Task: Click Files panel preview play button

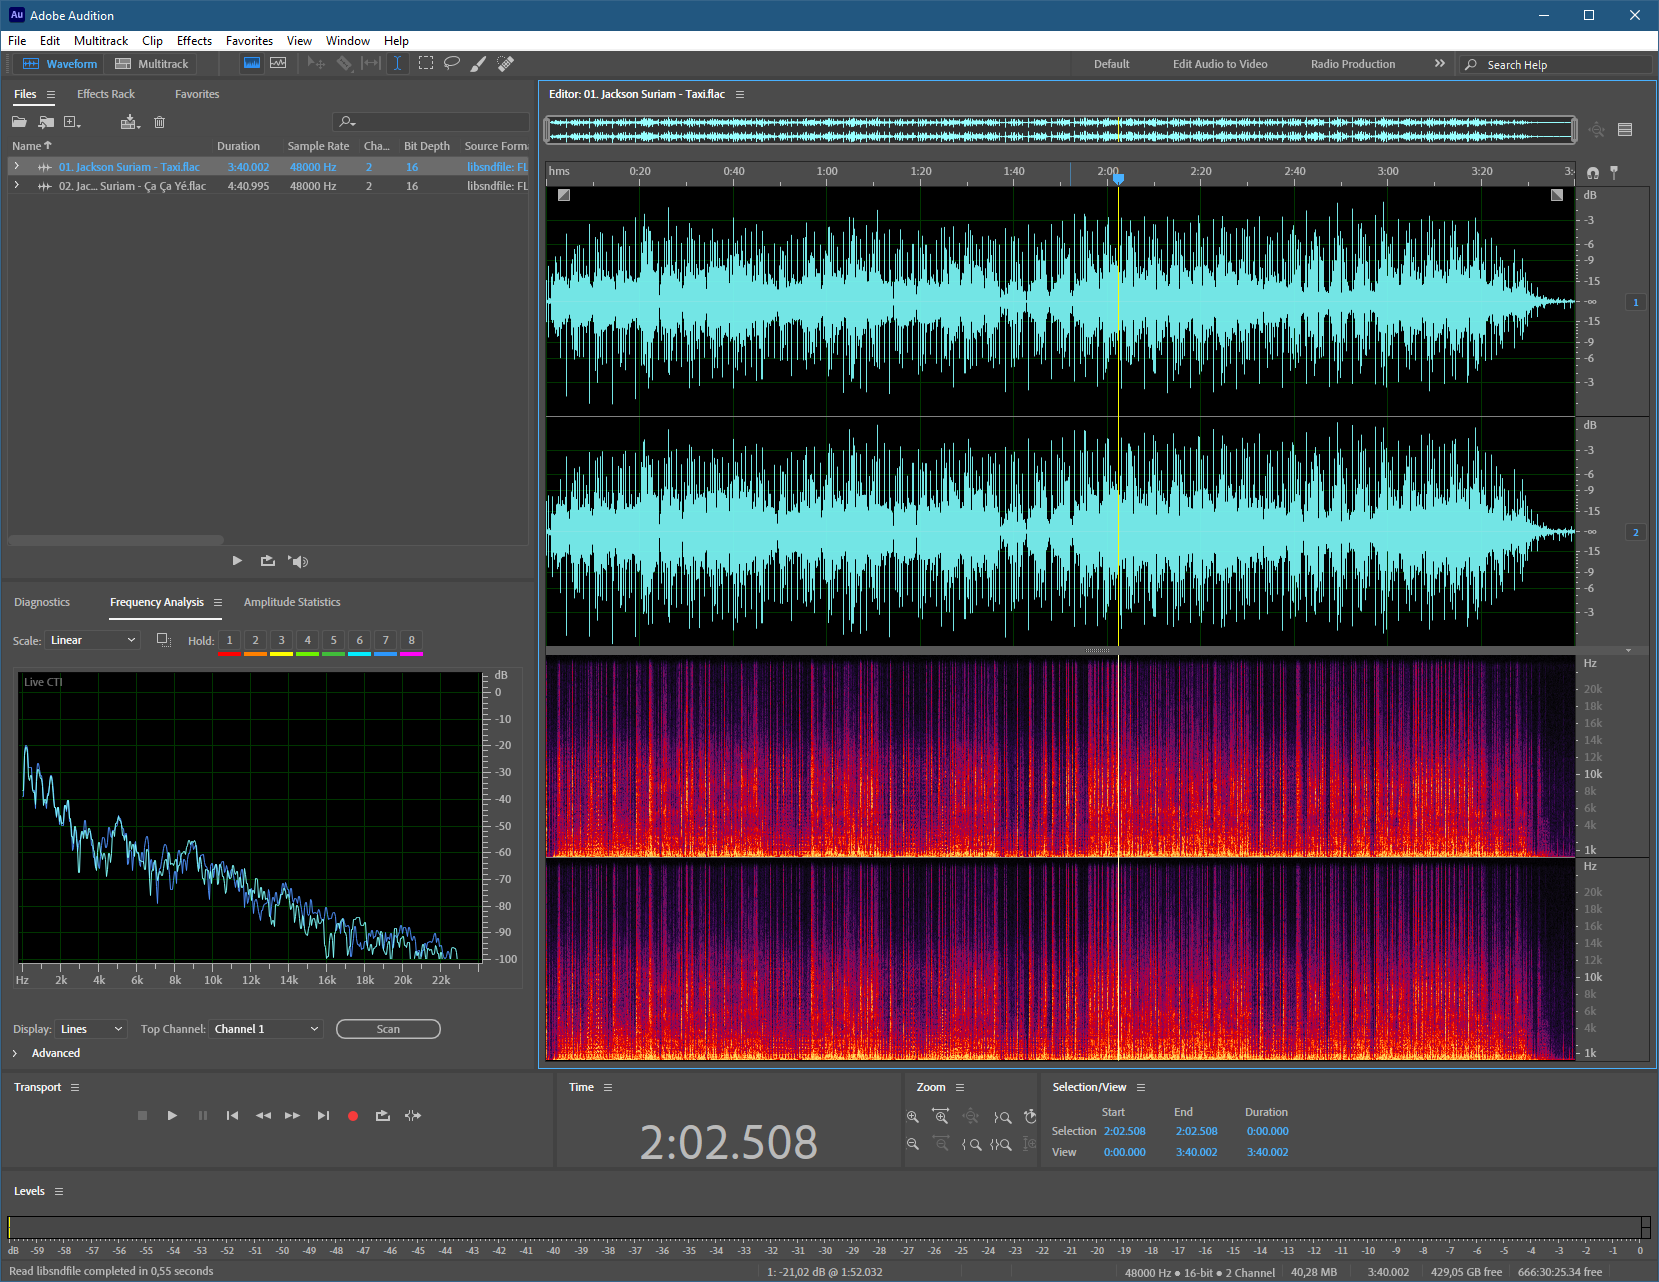Action: pos(237,561)
